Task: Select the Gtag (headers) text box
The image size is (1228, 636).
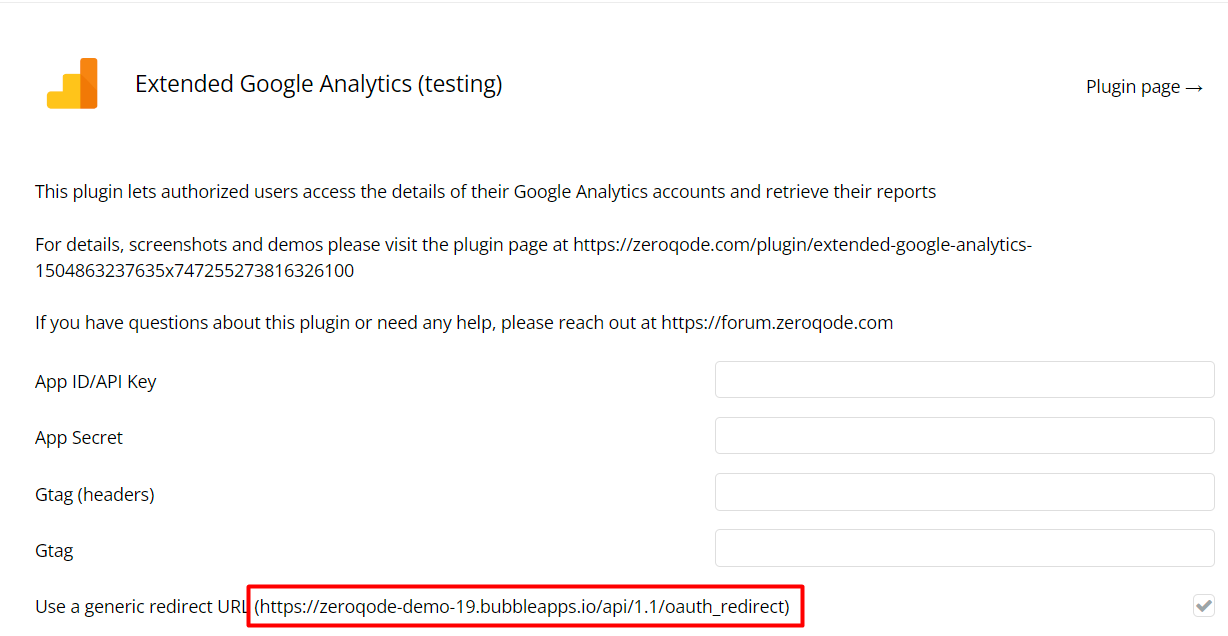Action: [x=964, y=492]
